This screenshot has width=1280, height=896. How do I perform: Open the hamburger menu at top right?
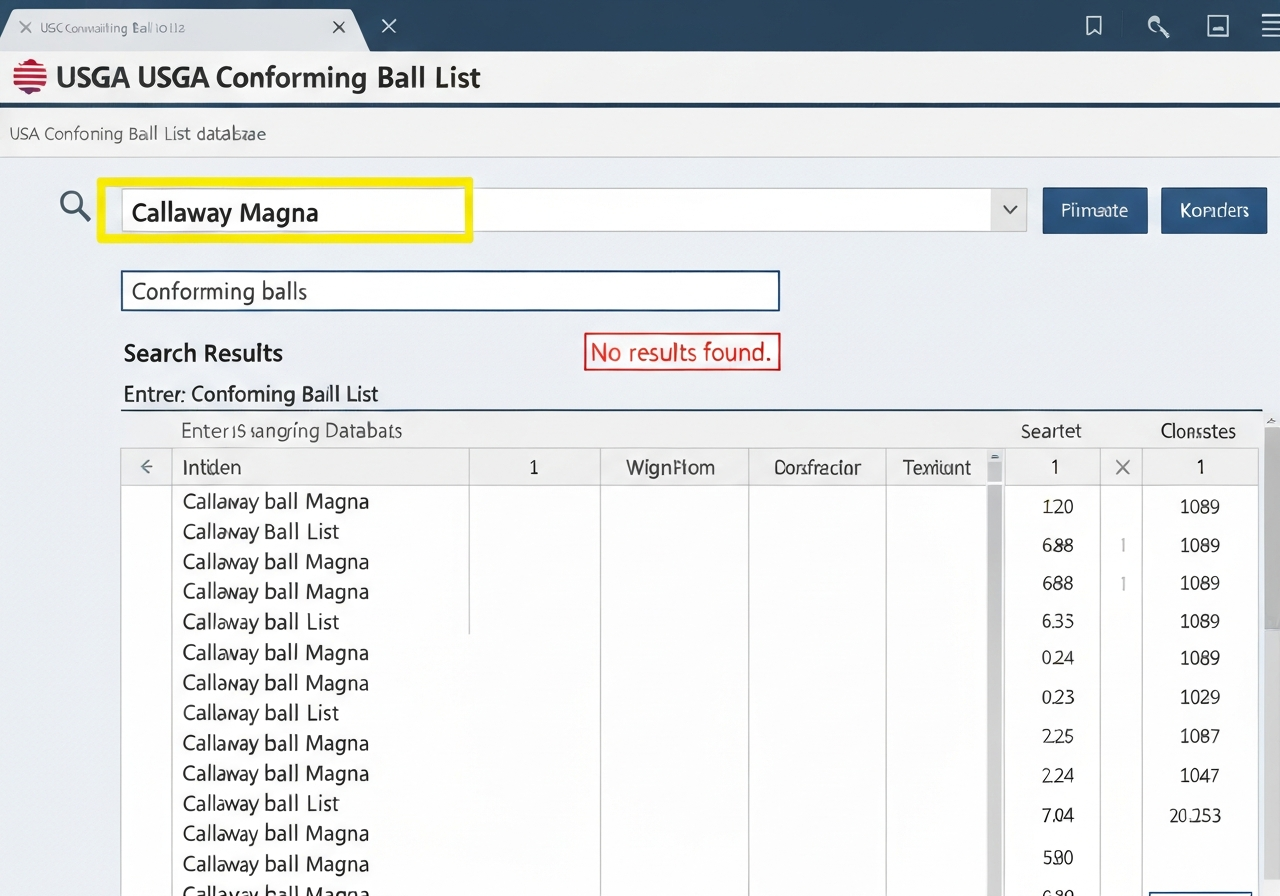pos(1271,27)
